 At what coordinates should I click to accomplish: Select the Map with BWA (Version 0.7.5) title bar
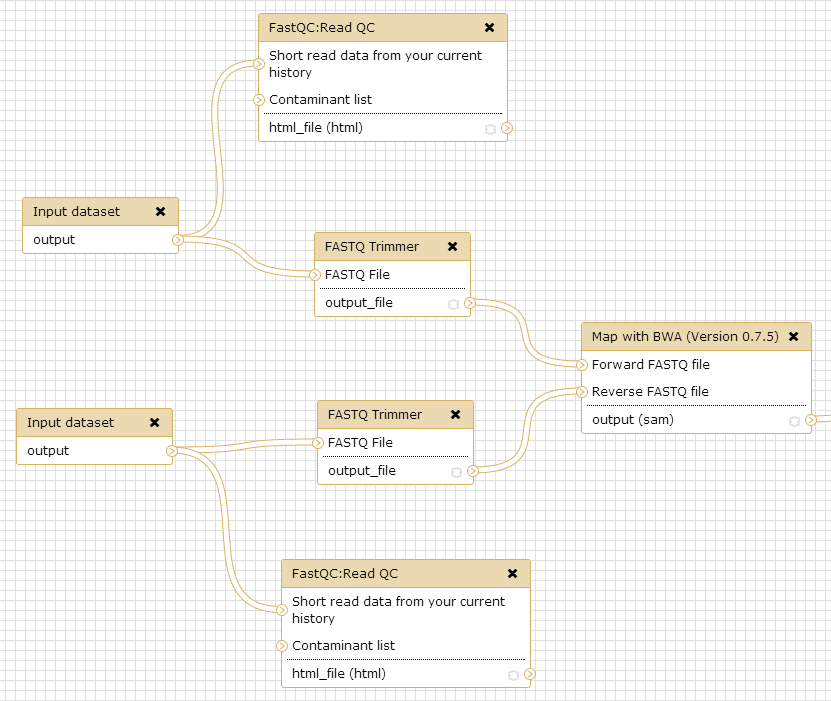point(696,336)
